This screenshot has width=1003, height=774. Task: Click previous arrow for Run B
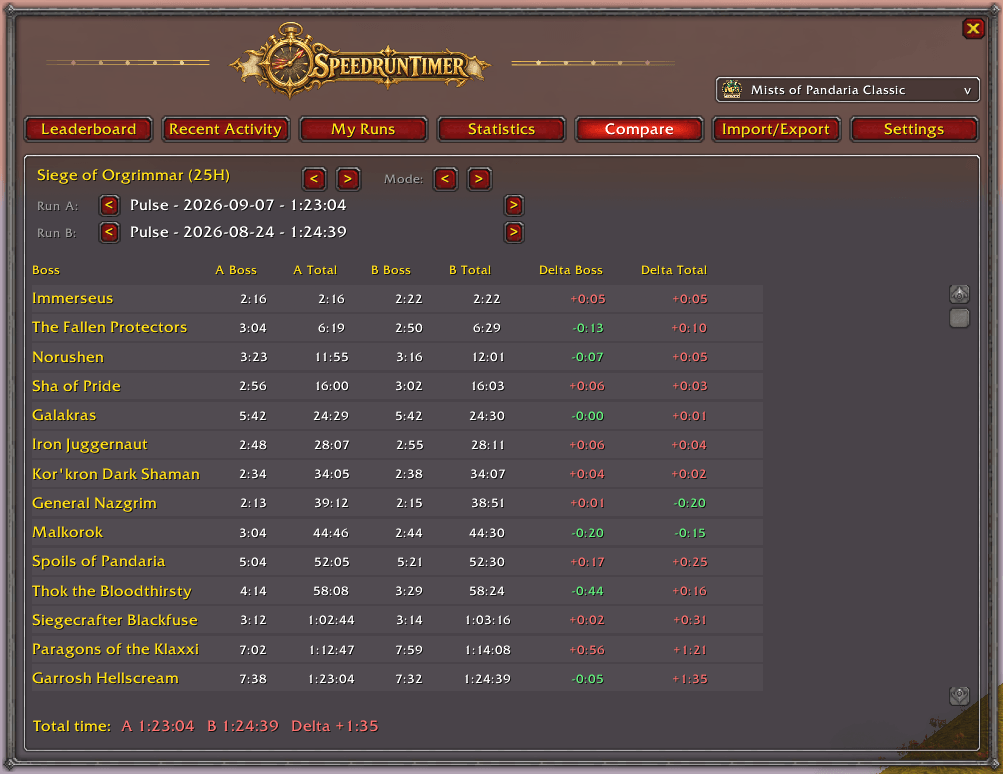click(x=109, y=232)
